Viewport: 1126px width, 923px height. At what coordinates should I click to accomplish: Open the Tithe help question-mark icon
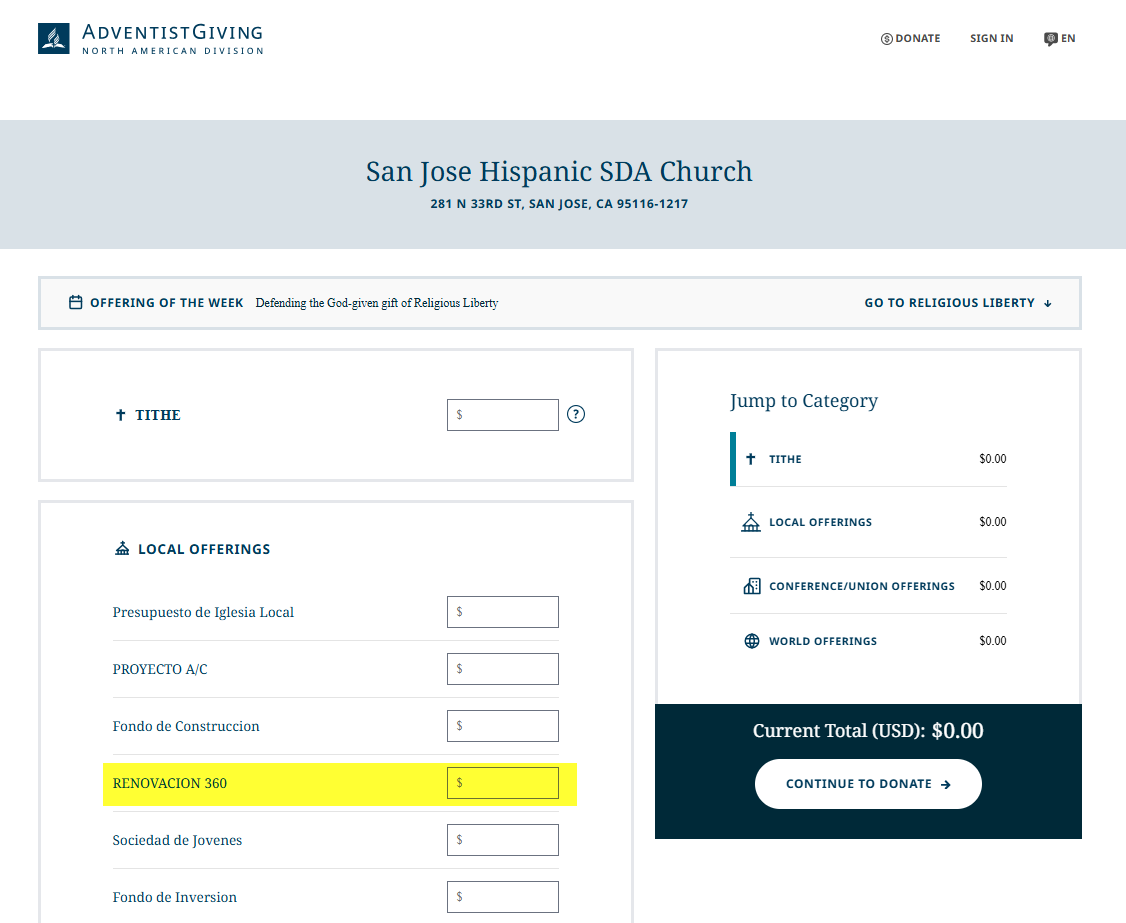tap(576, 414)
